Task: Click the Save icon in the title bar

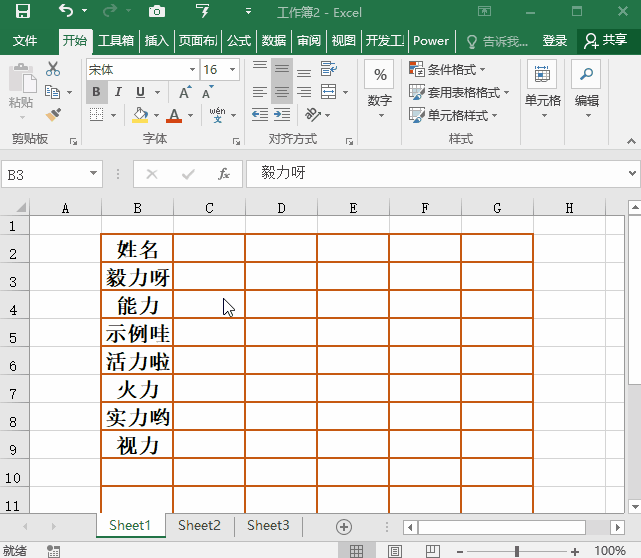Action: [x=23, y=11]
